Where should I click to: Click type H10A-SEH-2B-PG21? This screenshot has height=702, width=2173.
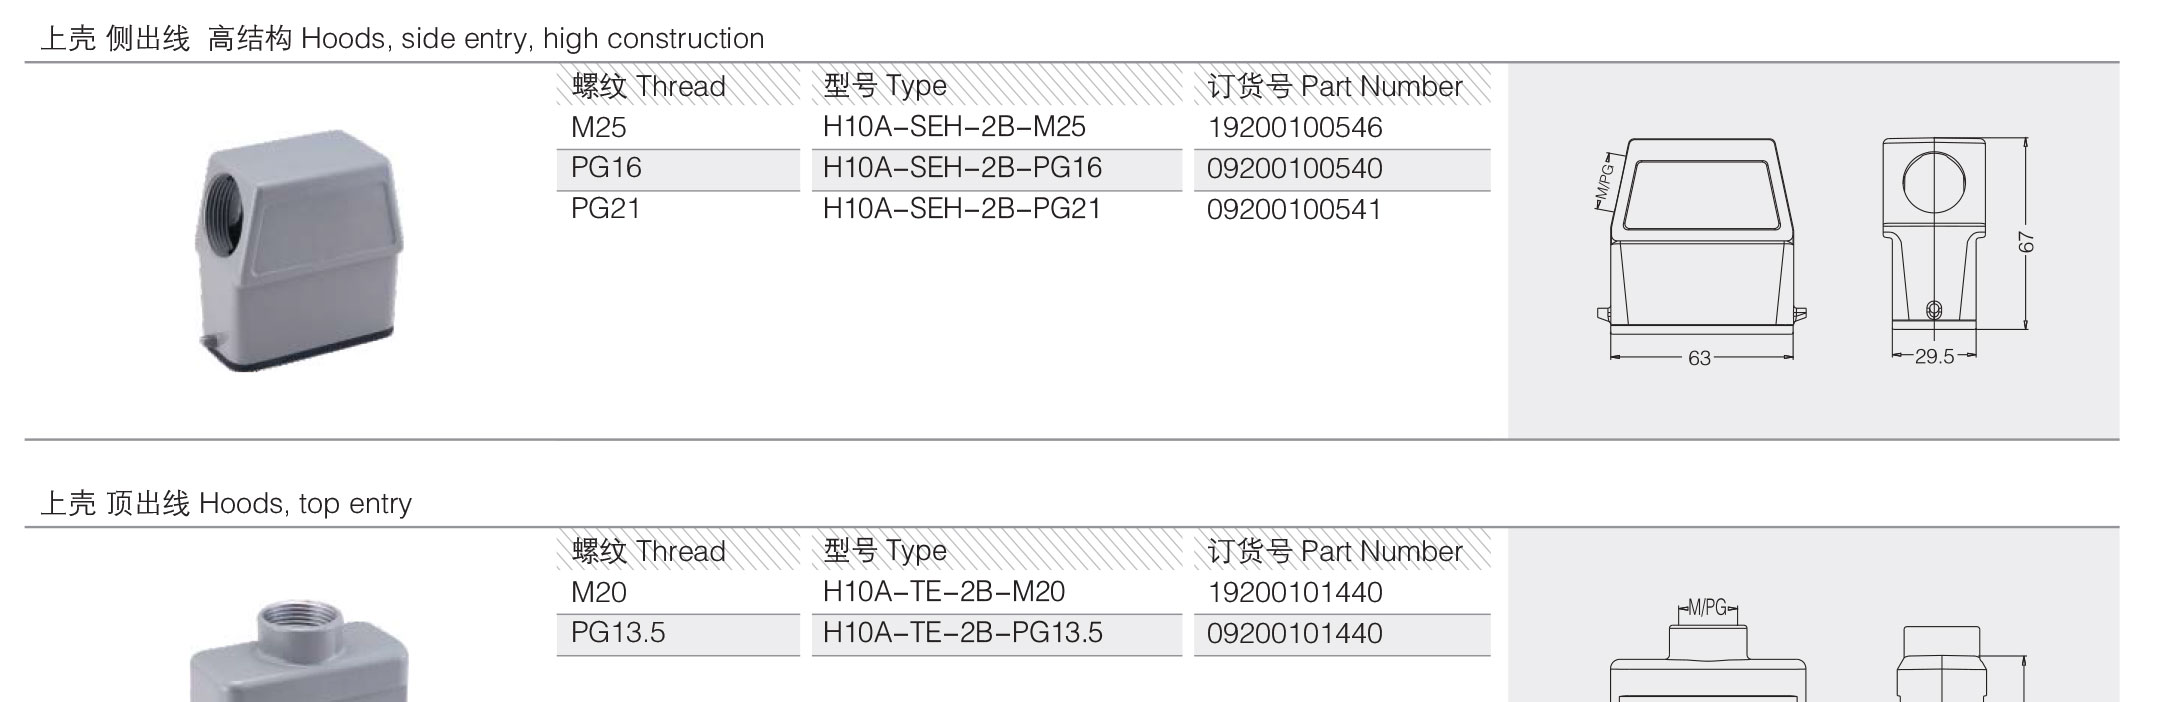pos(962,209)
